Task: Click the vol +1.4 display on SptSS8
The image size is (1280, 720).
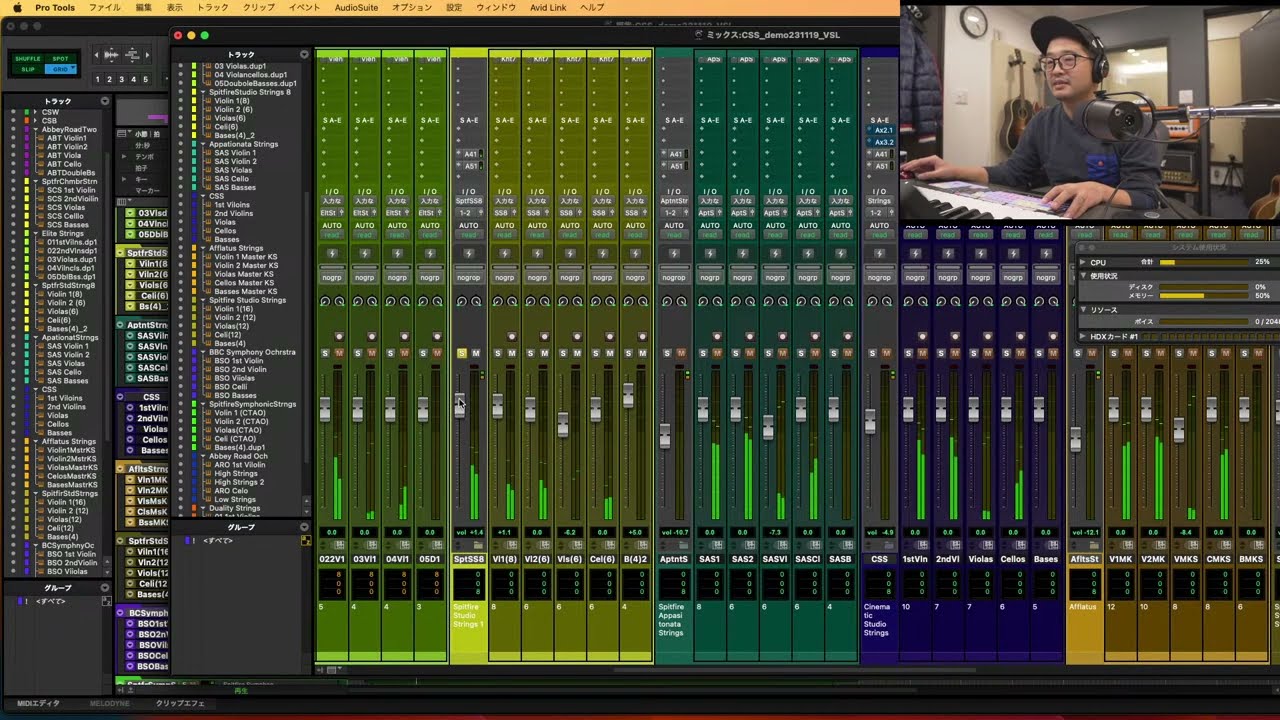Action: click(x=468, y=533)
